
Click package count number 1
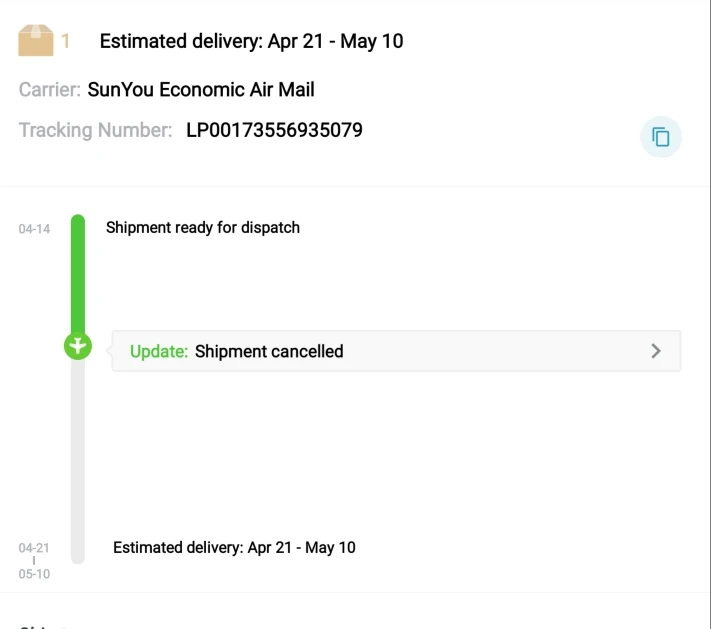(66, 41)
